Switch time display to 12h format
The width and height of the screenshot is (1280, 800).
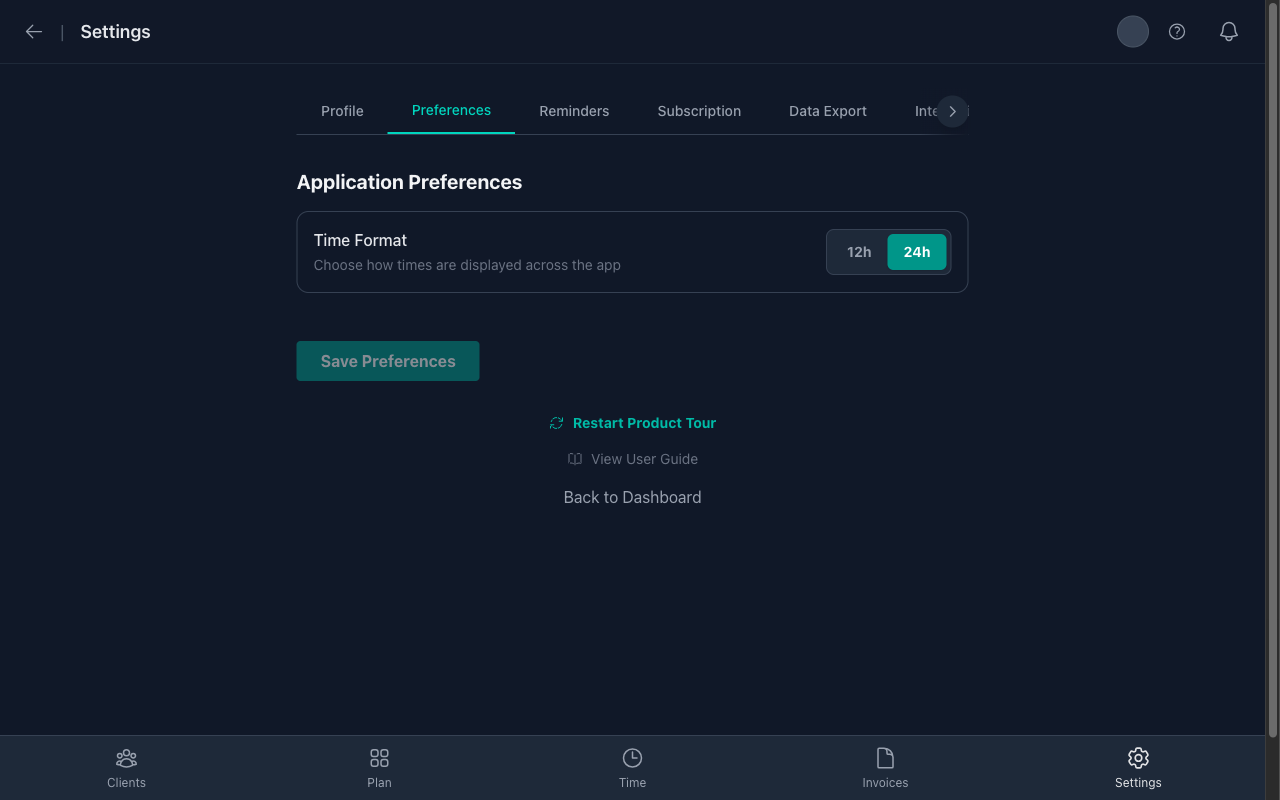858,251
